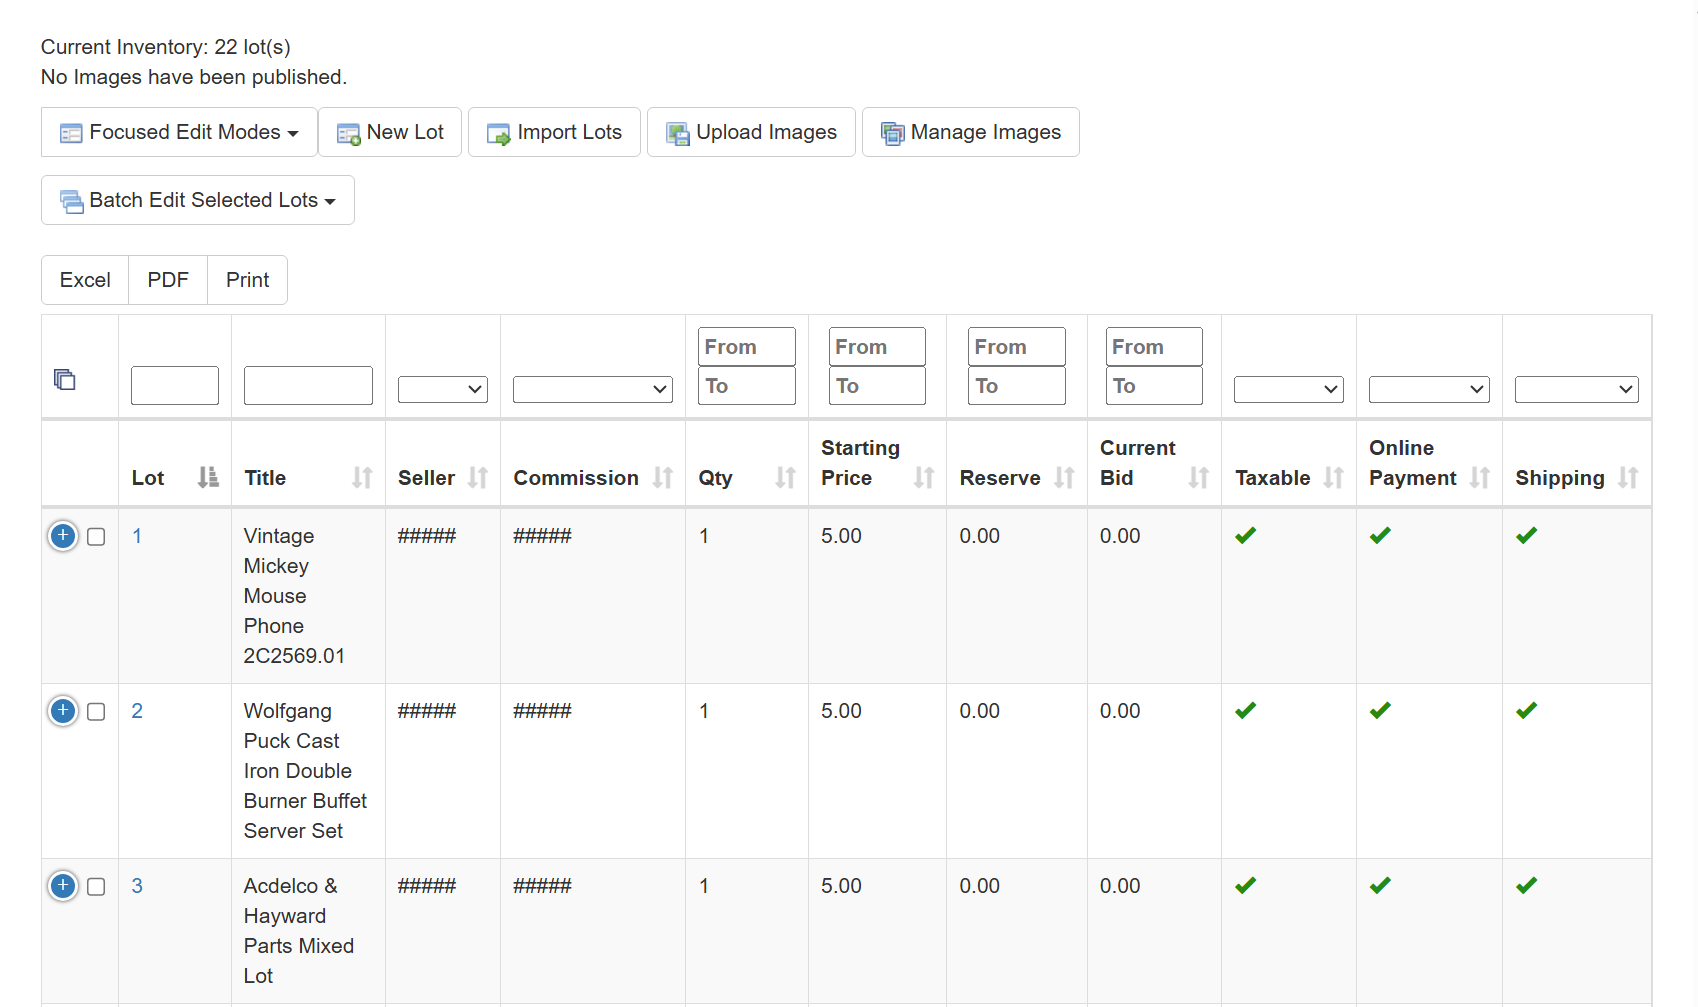The height and width of the screenshot is (1007, 1698).
Task: Expand lot 3 details with plus icon
Action: point(63,886)
